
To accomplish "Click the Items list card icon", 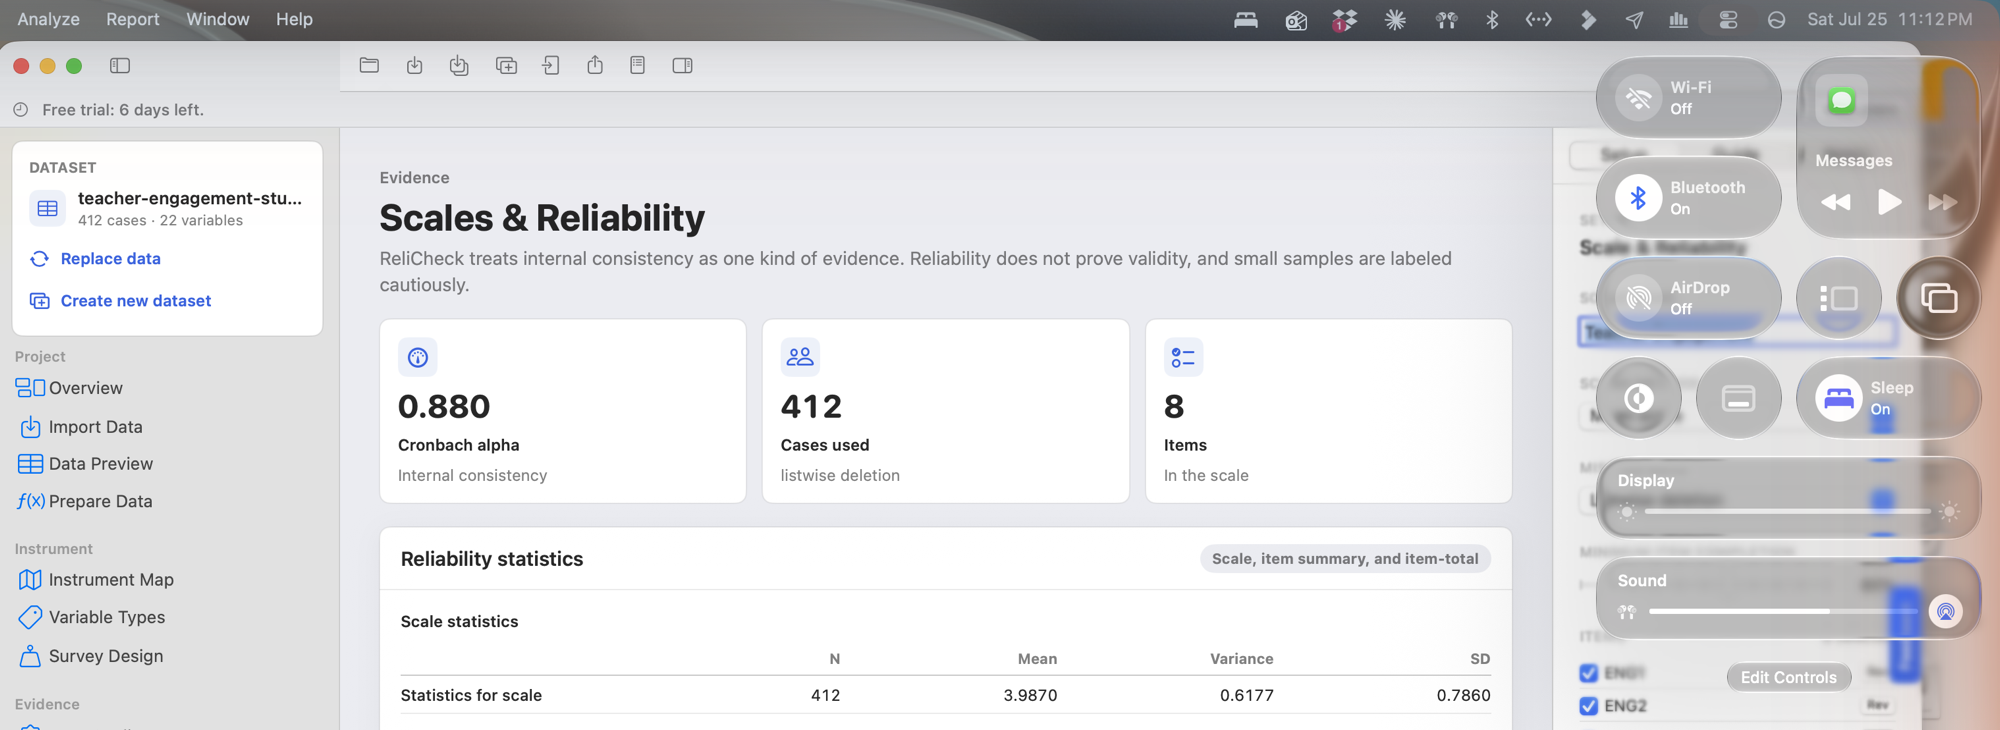I will coord(1183,357).
